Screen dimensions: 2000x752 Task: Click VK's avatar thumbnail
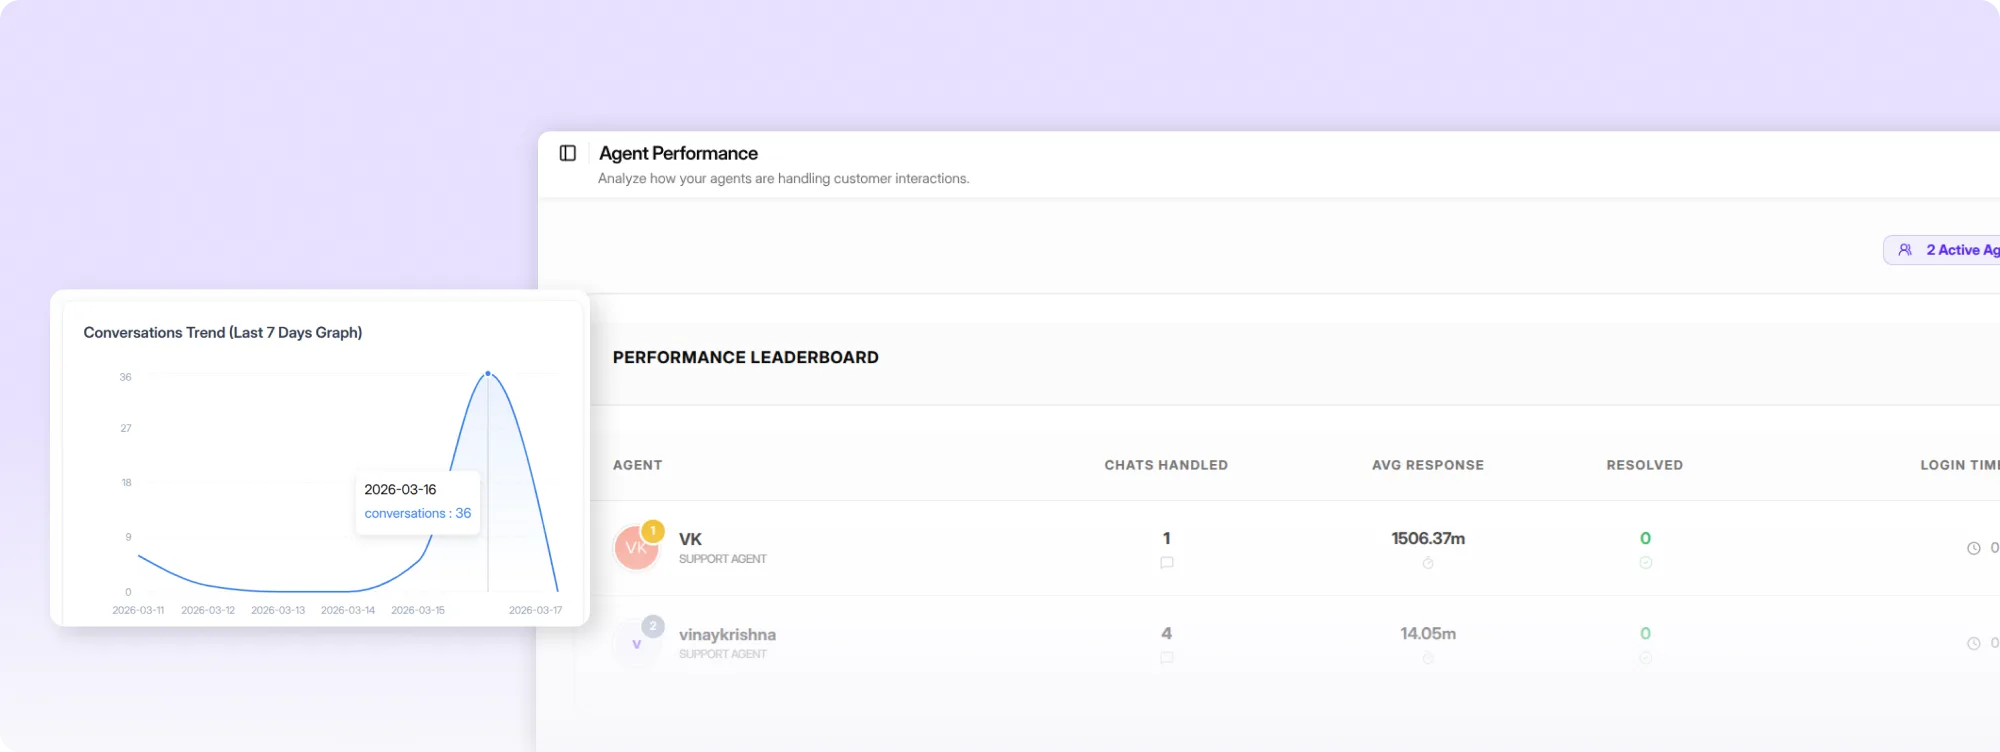click(634, 549)
